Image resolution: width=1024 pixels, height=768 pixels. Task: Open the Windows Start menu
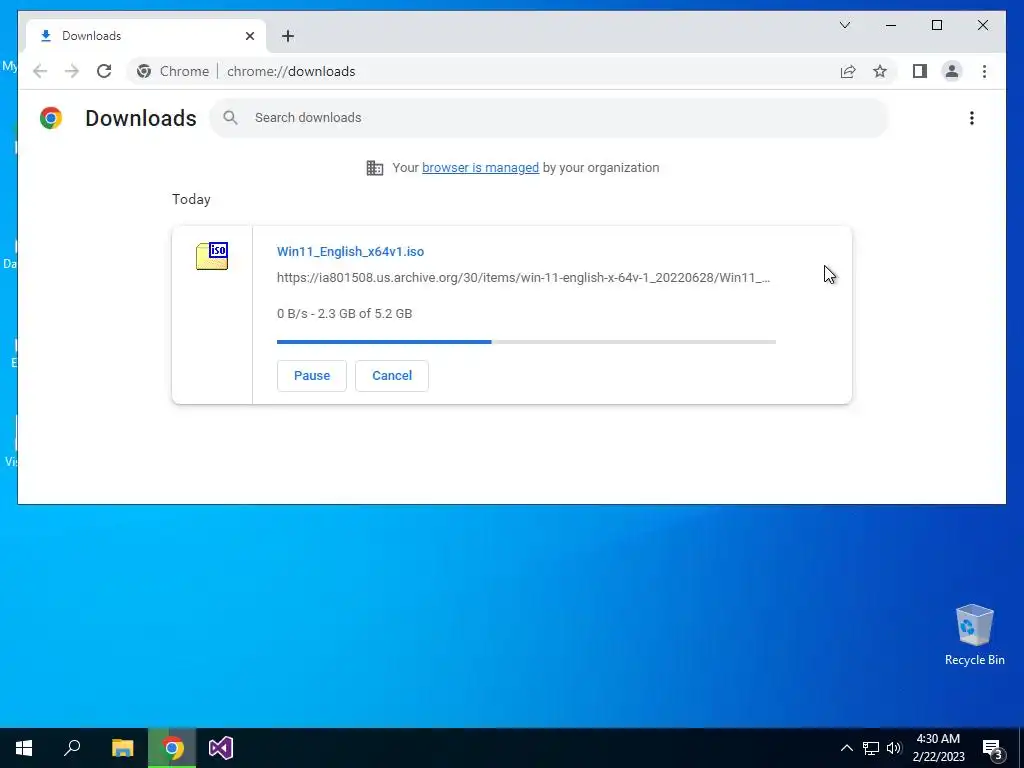point(24,748)
